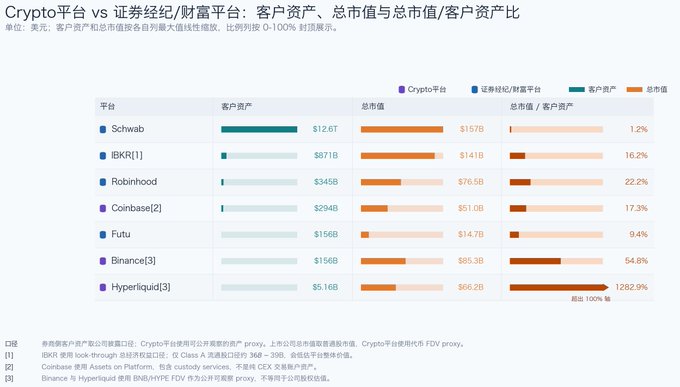Screen dimensions: 680x387
Task: Click the purple Crypto平台 legend swatch
Action: coord(402,89)
